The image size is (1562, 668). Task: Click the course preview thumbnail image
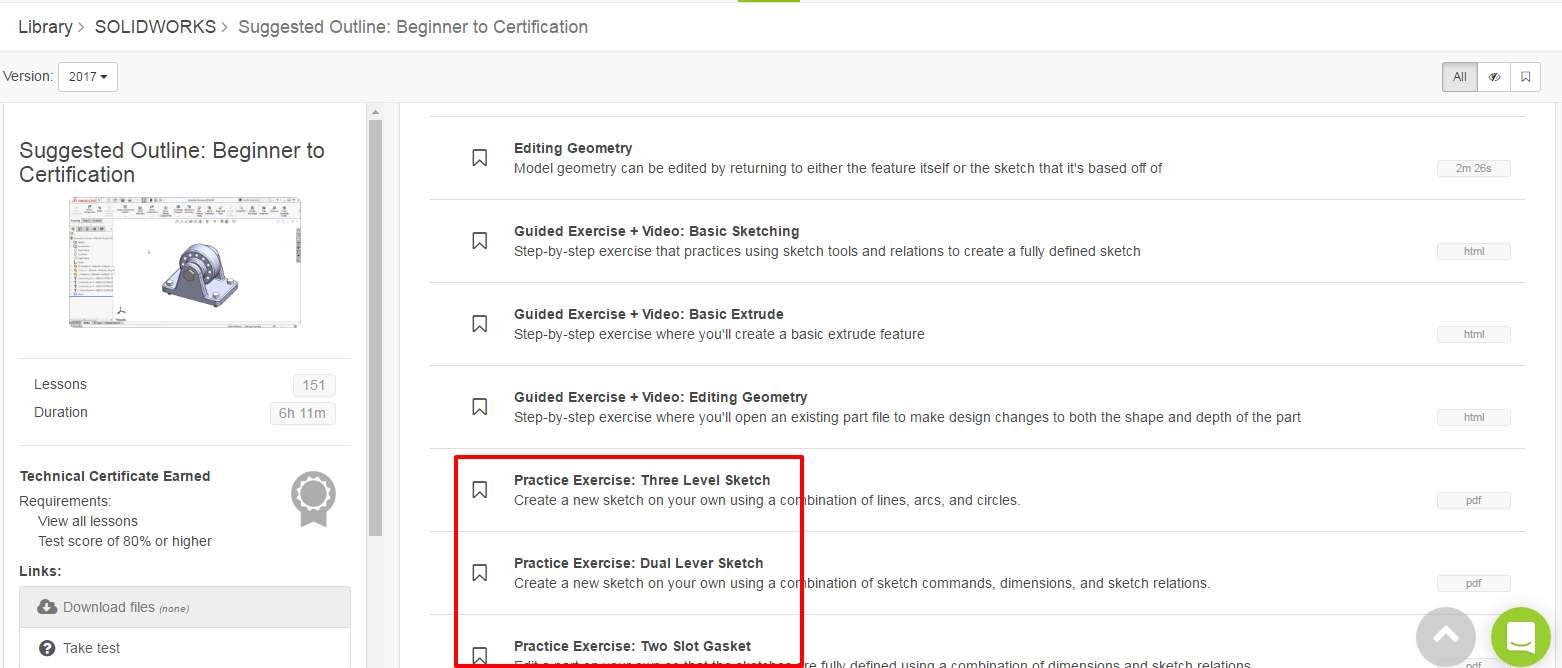coord(185,262)
